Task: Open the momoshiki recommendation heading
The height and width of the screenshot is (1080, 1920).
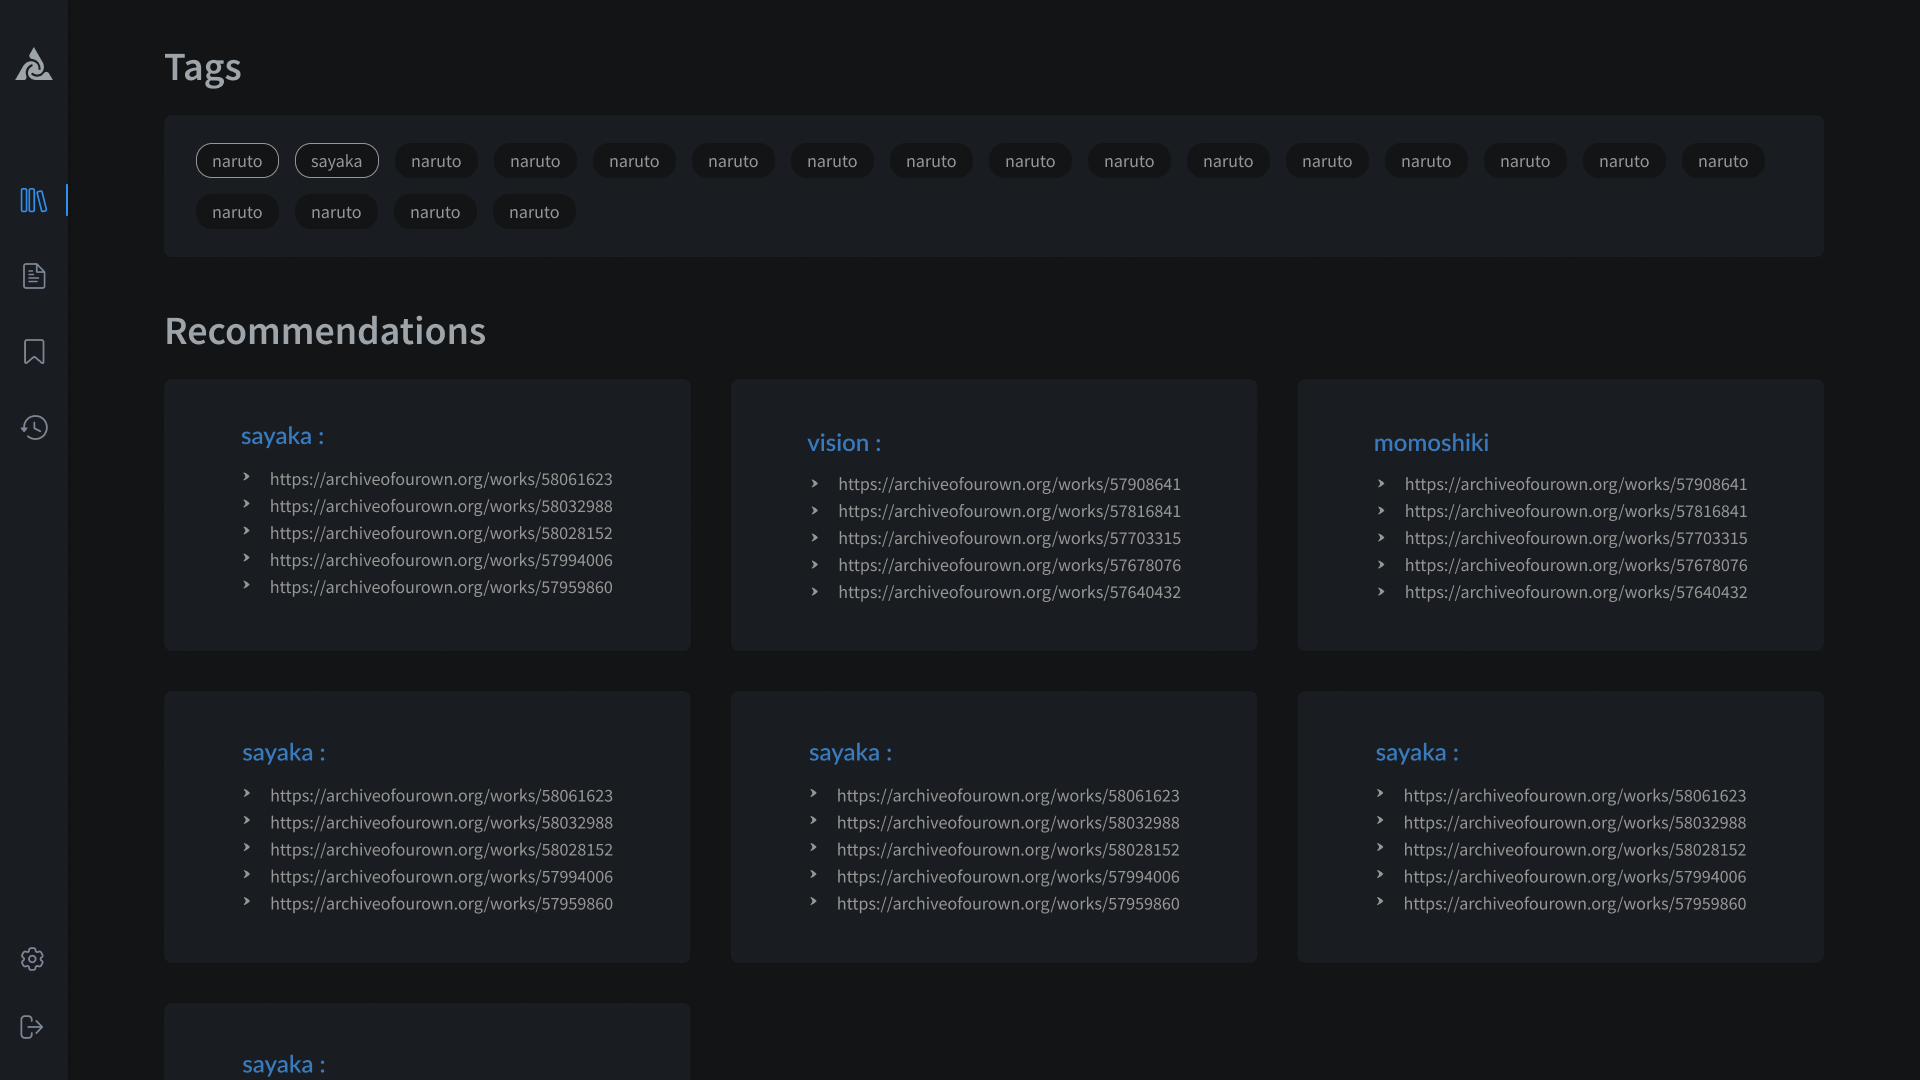Action: [1431, 443]
